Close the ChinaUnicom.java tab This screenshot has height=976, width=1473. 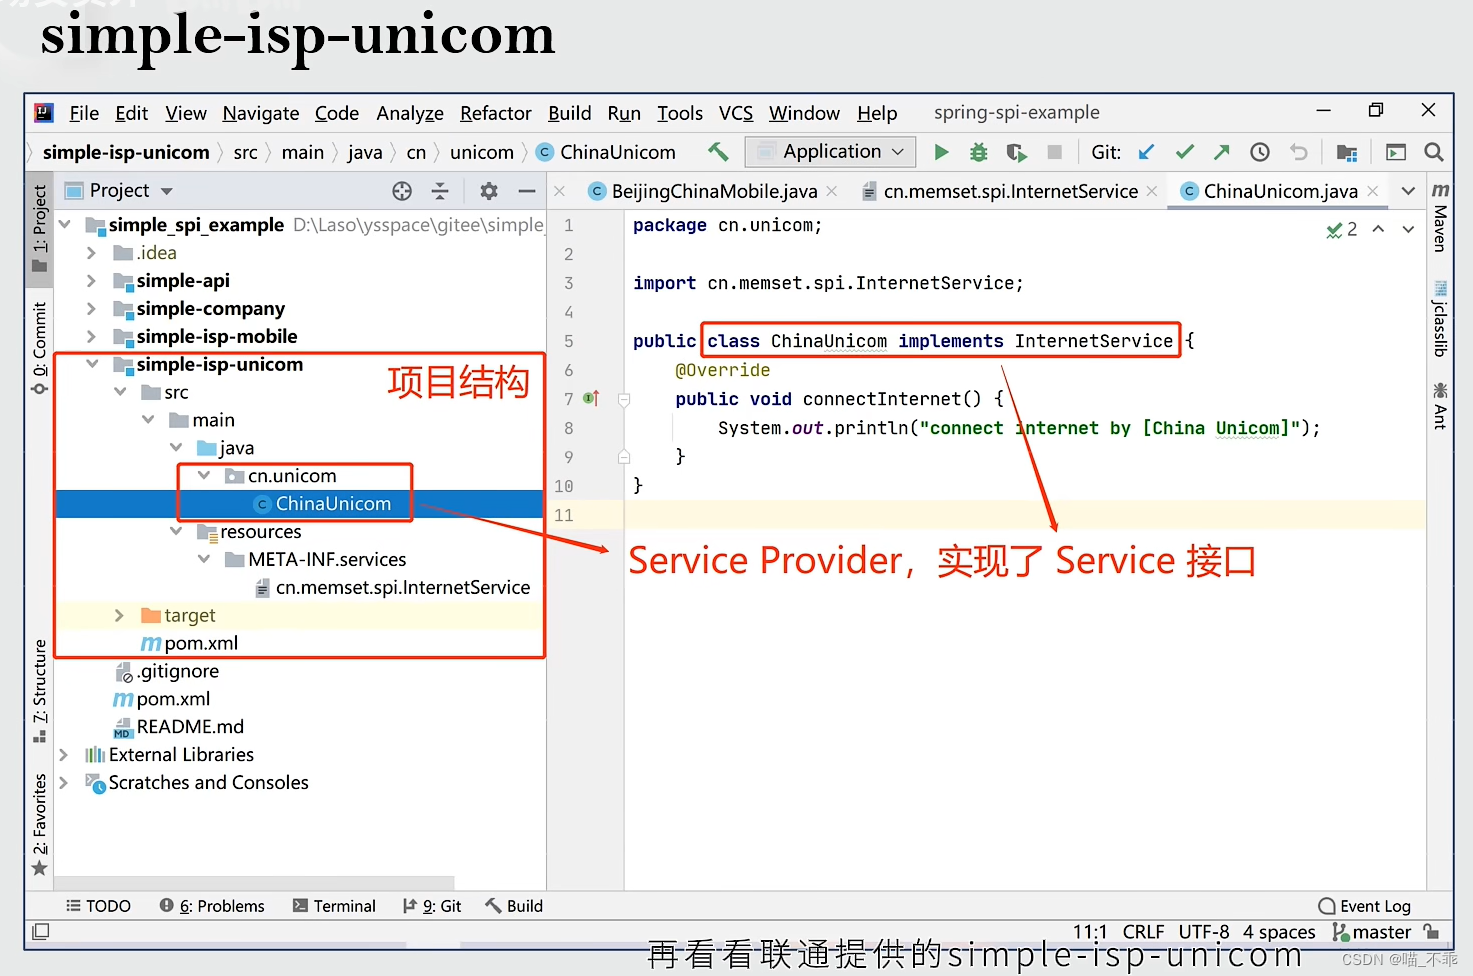[x=1373, y=191]
